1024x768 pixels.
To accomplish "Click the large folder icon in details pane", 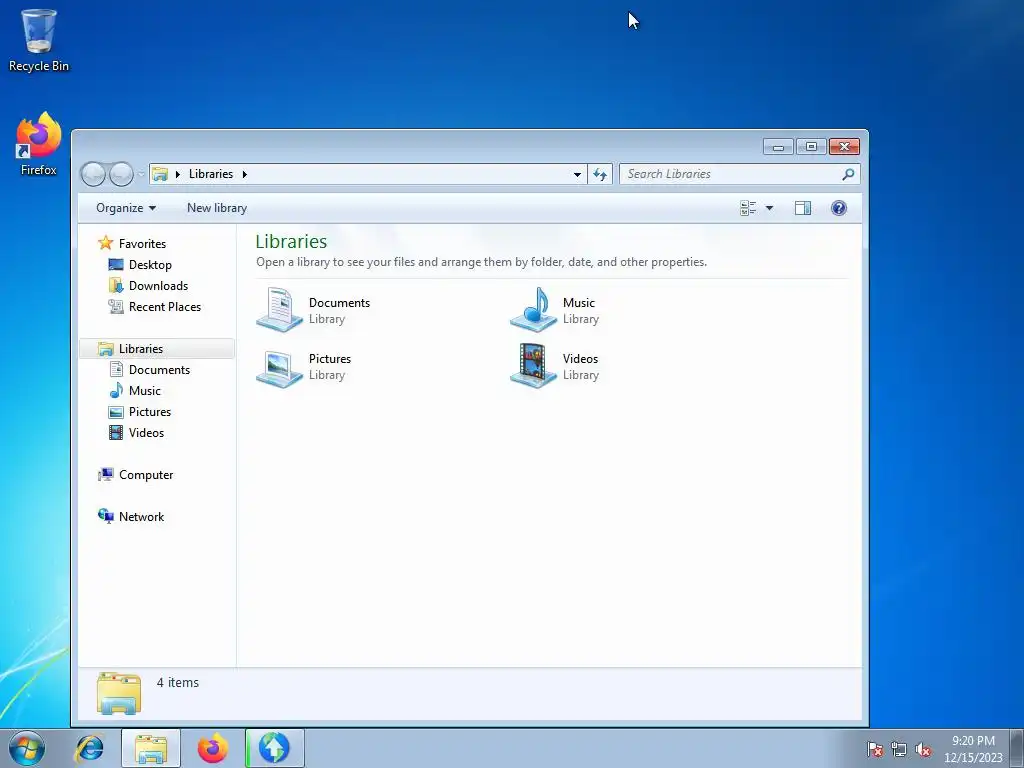I will (x=119, y=694).
